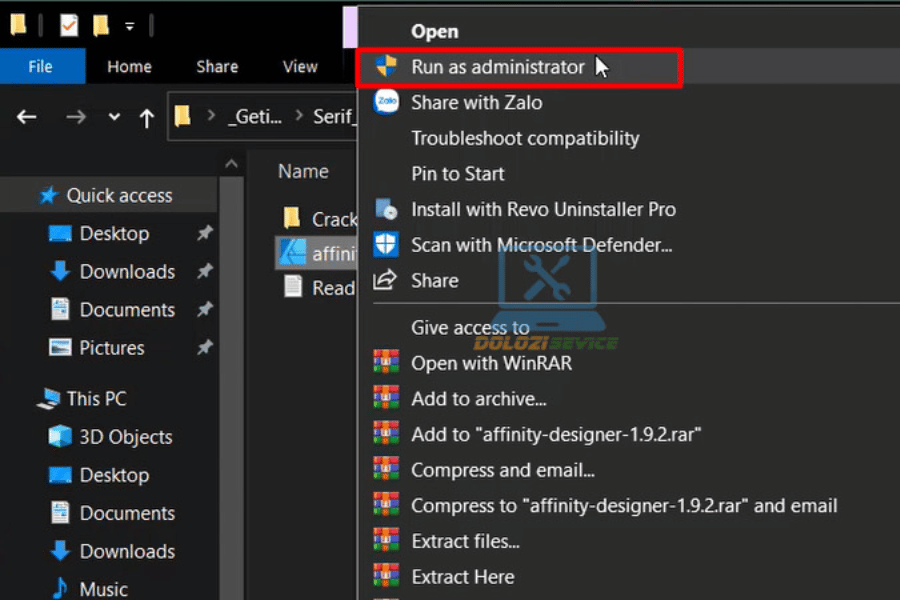Click the Up arrow navigation icon
This screenshot has height=600, width=900.
click(147, 118)
